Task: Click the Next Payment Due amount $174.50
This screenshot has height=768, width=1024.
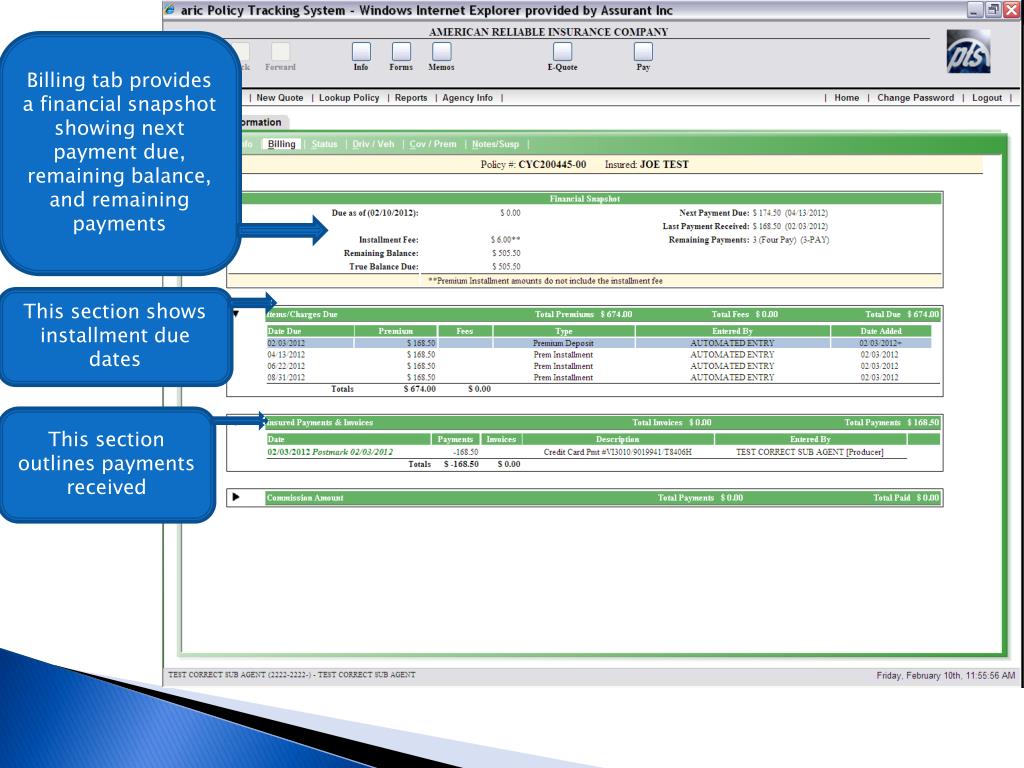Action: [x=767, y=213]
